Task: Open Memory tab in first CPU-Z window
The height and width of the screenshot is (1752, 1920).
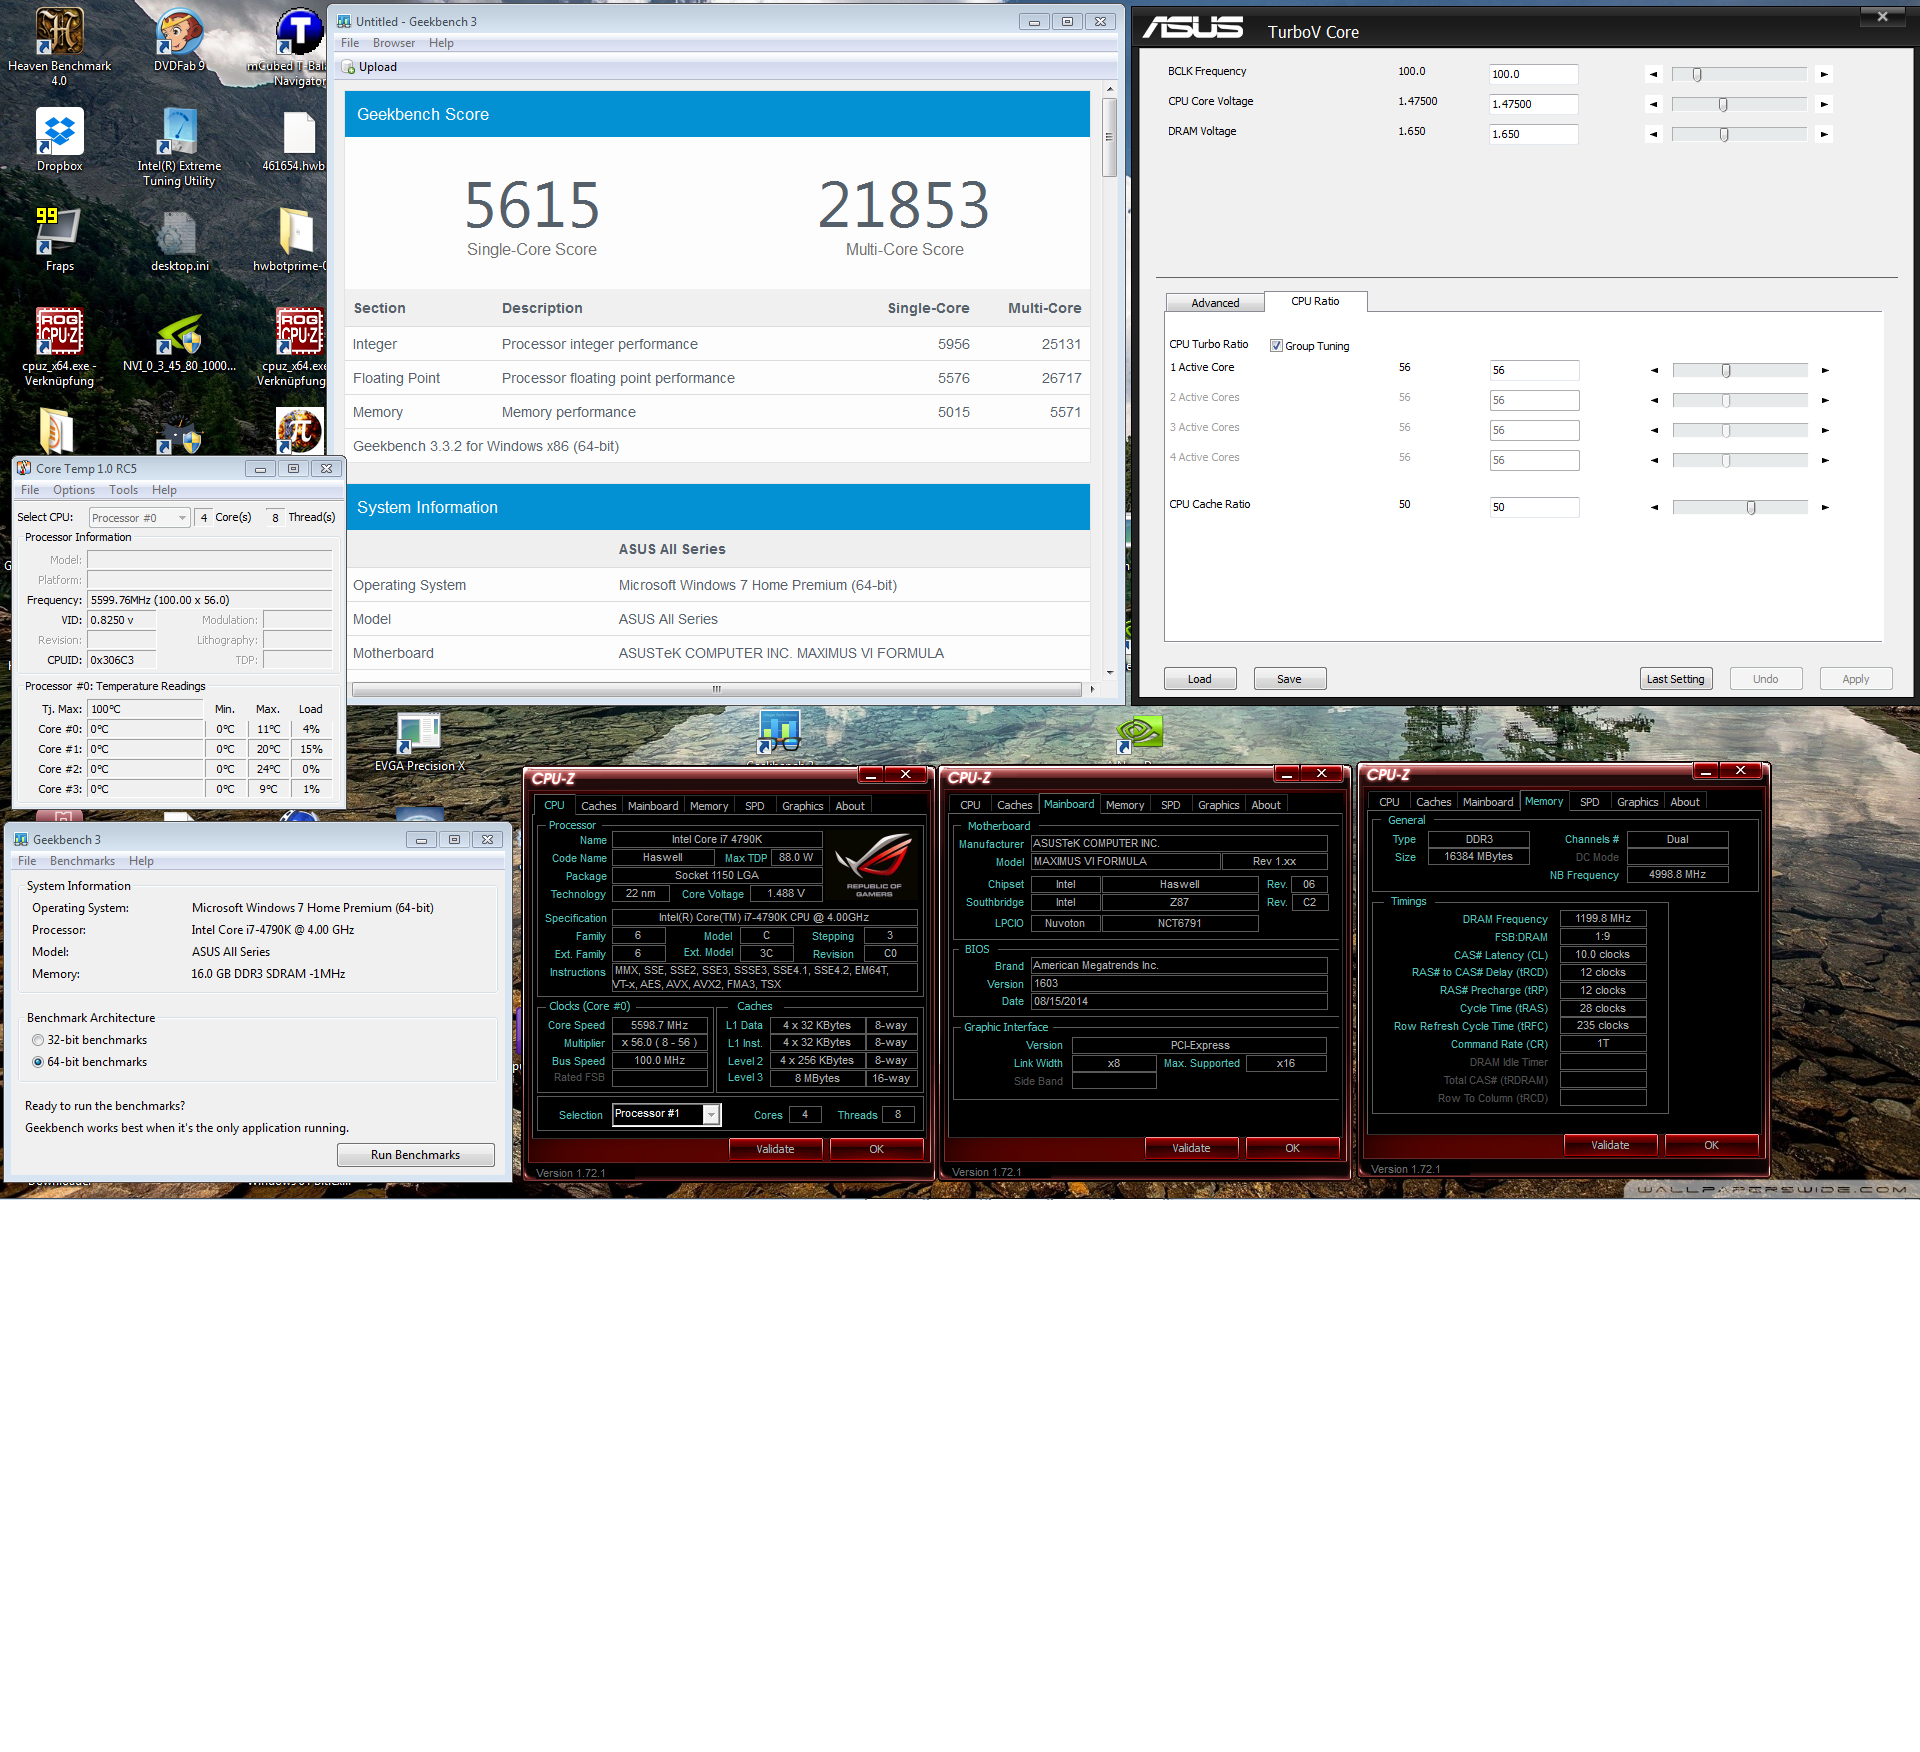Action: pos(709,806)
